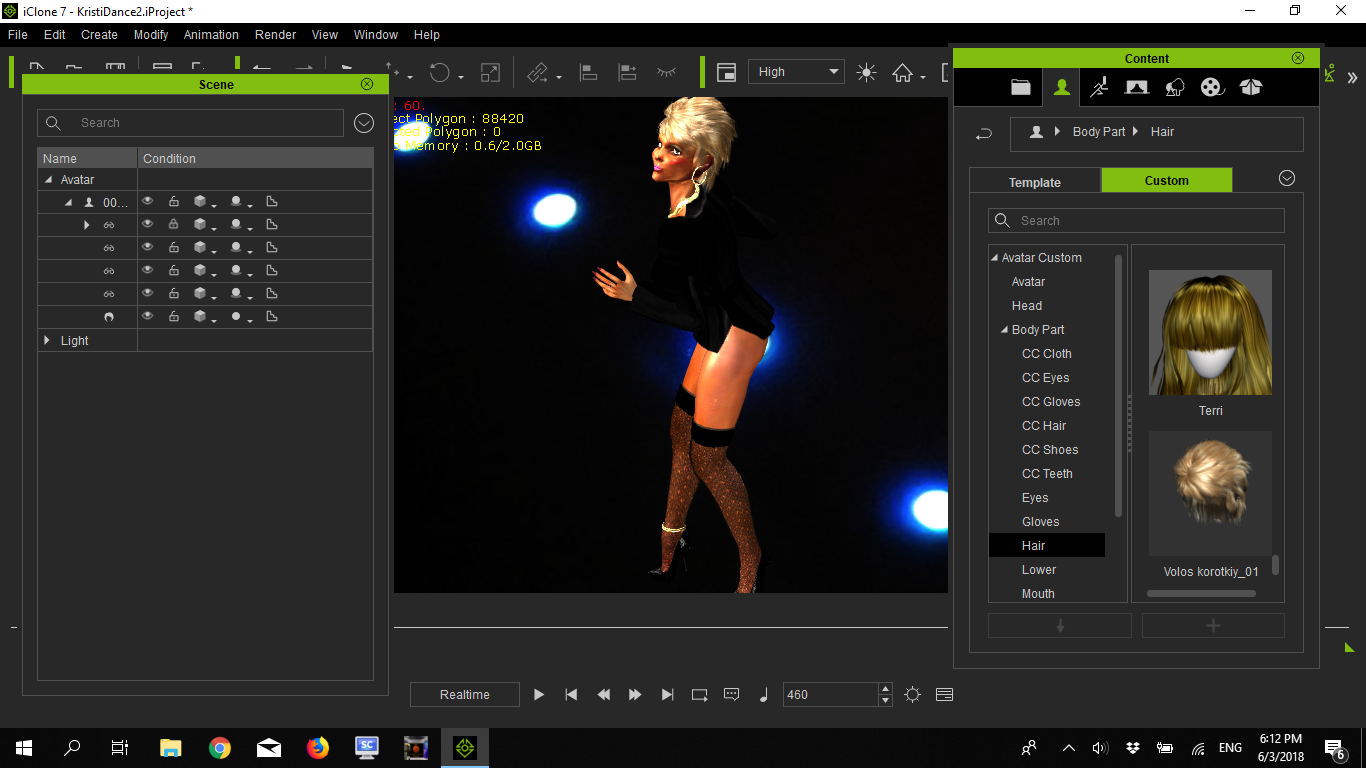
Task: Click the actor icon in the Content breadcrumb
Action: click(1036, 132)
